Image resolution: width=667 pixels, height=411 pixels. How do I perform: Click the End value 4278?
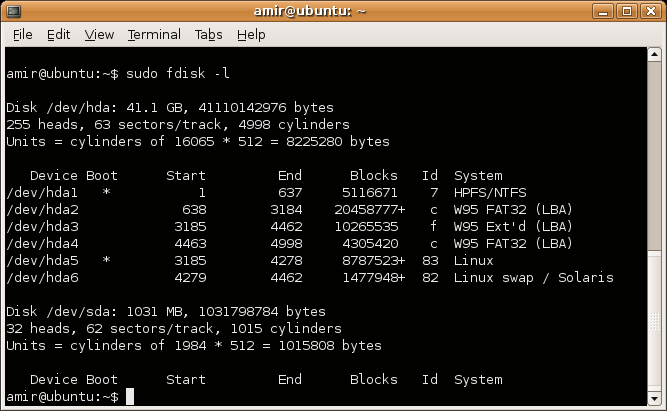(286, 260)
